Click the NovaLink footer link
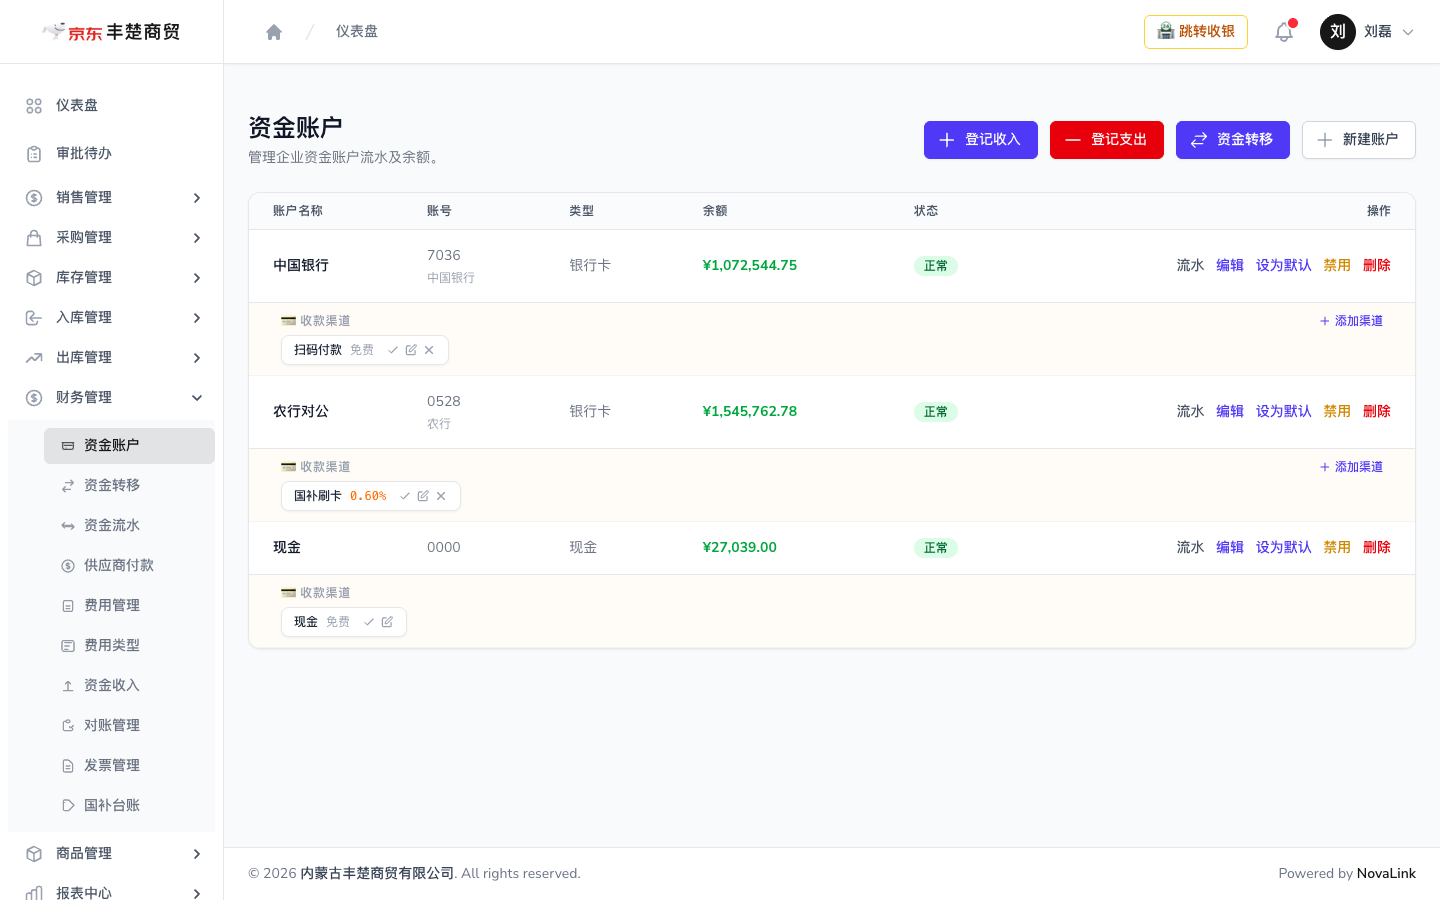Viewport: 1440px width, 900px height. pyautogui.click(x=1386, y=874)
